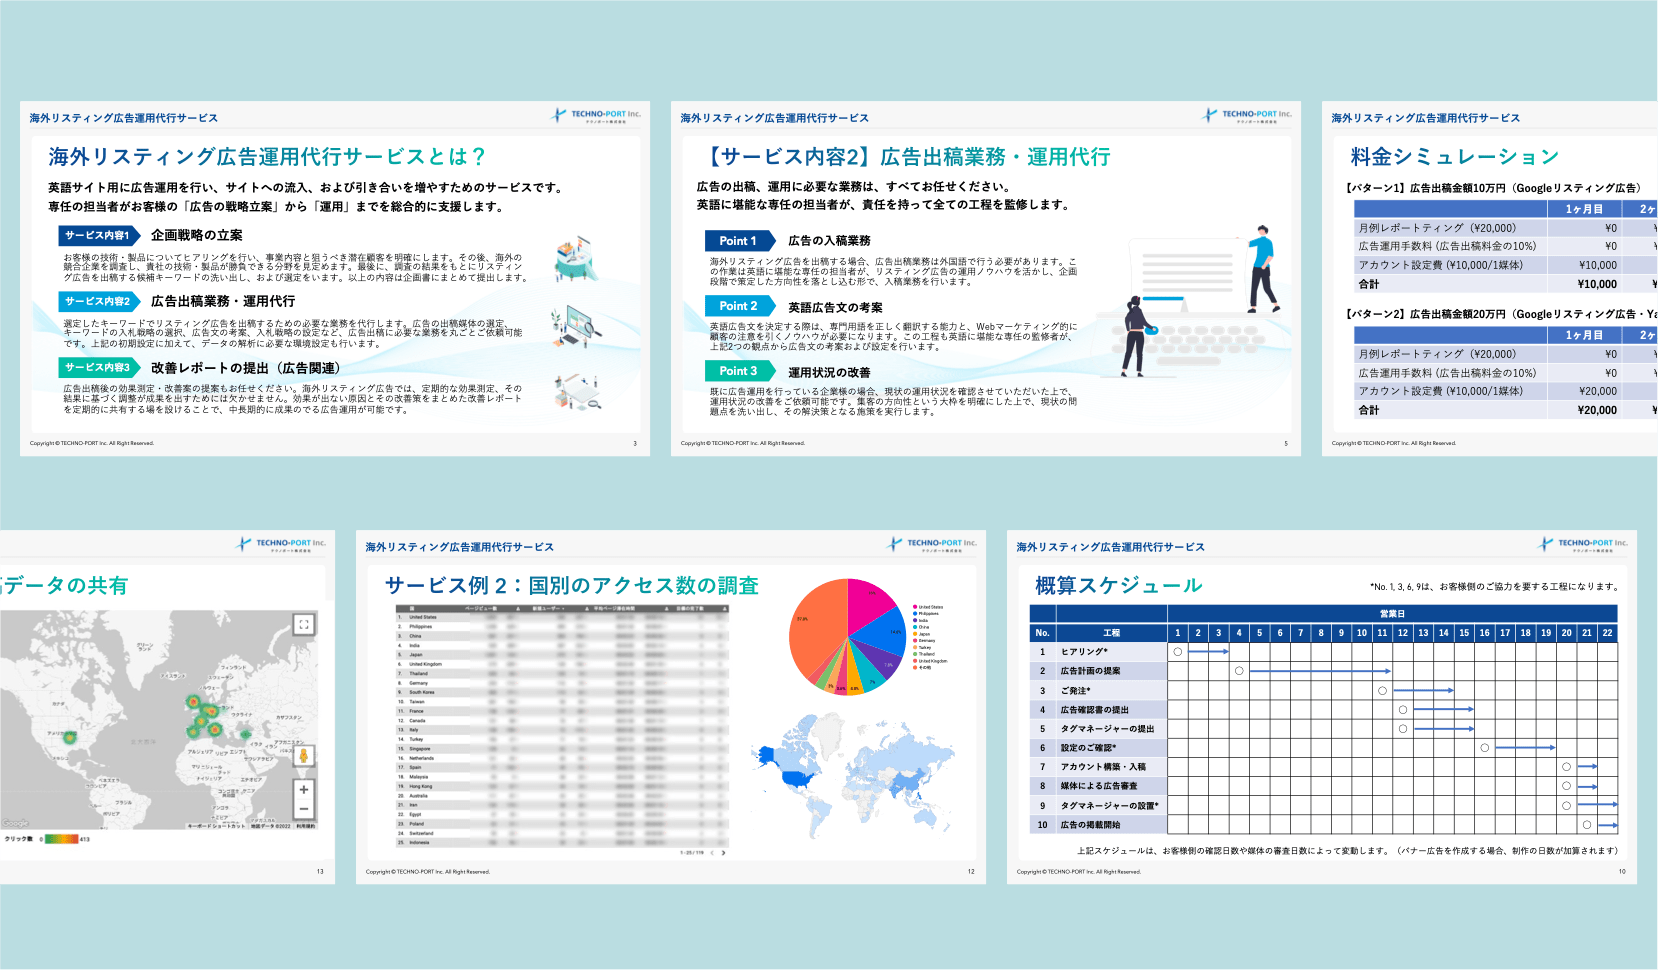This screenshot has height=970, width=1658.
Task: Select the サービス内容1 label tab
Action: 98,236
